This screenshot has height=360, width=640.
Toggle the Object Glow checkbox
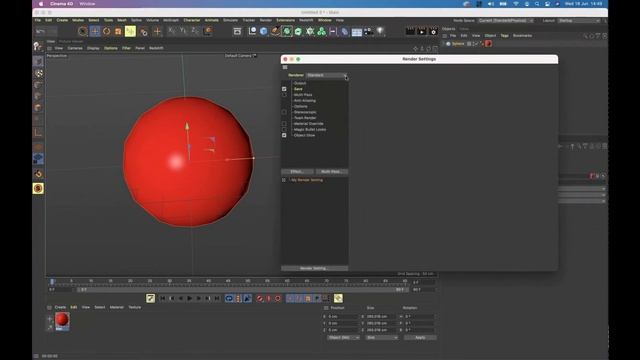coord(284,135)
